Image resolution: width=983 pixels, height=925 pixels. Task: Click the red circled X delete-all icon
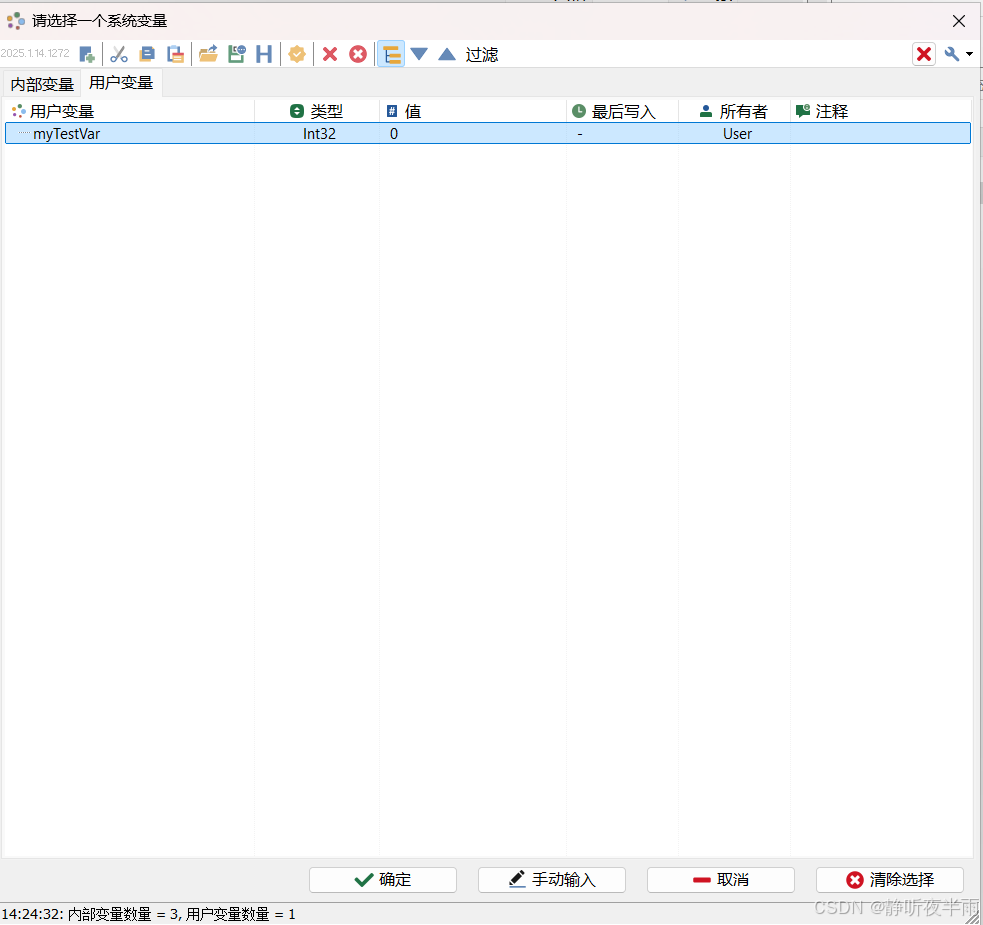[x=358, y=55]
